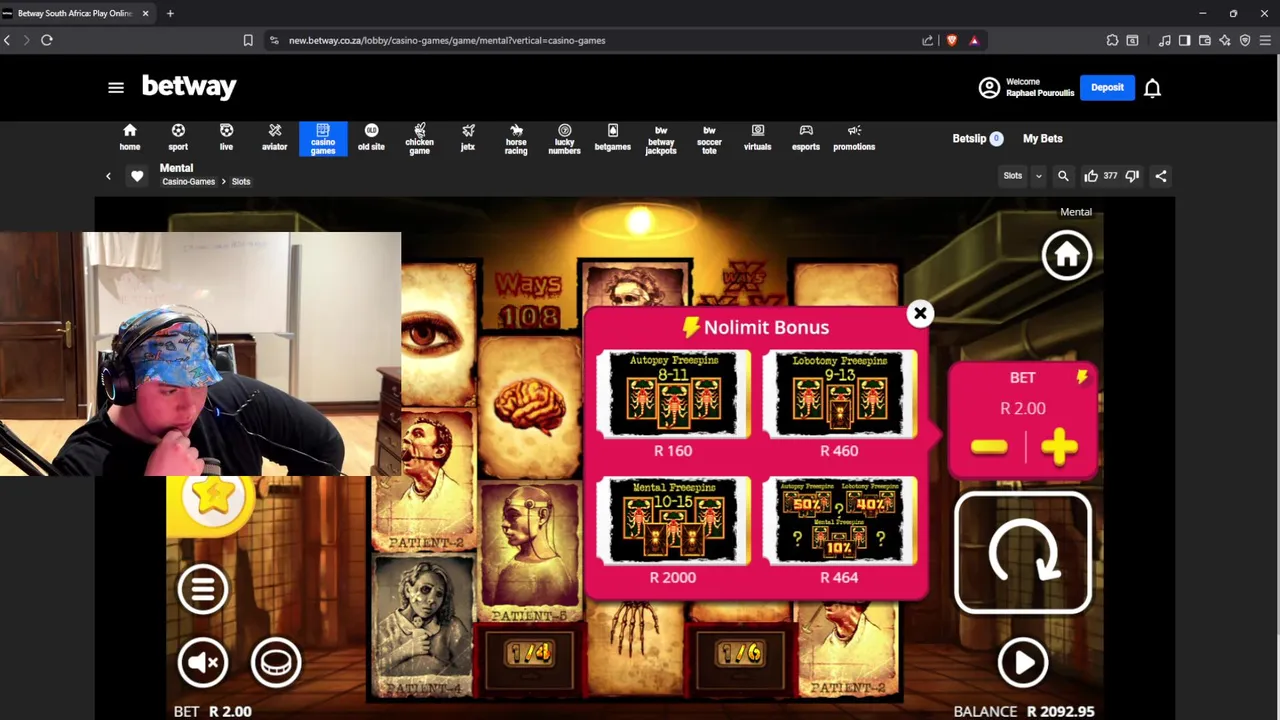This screenshot has width=1280, height=720.
Task: Go to the home section
Action: point(130,138)
